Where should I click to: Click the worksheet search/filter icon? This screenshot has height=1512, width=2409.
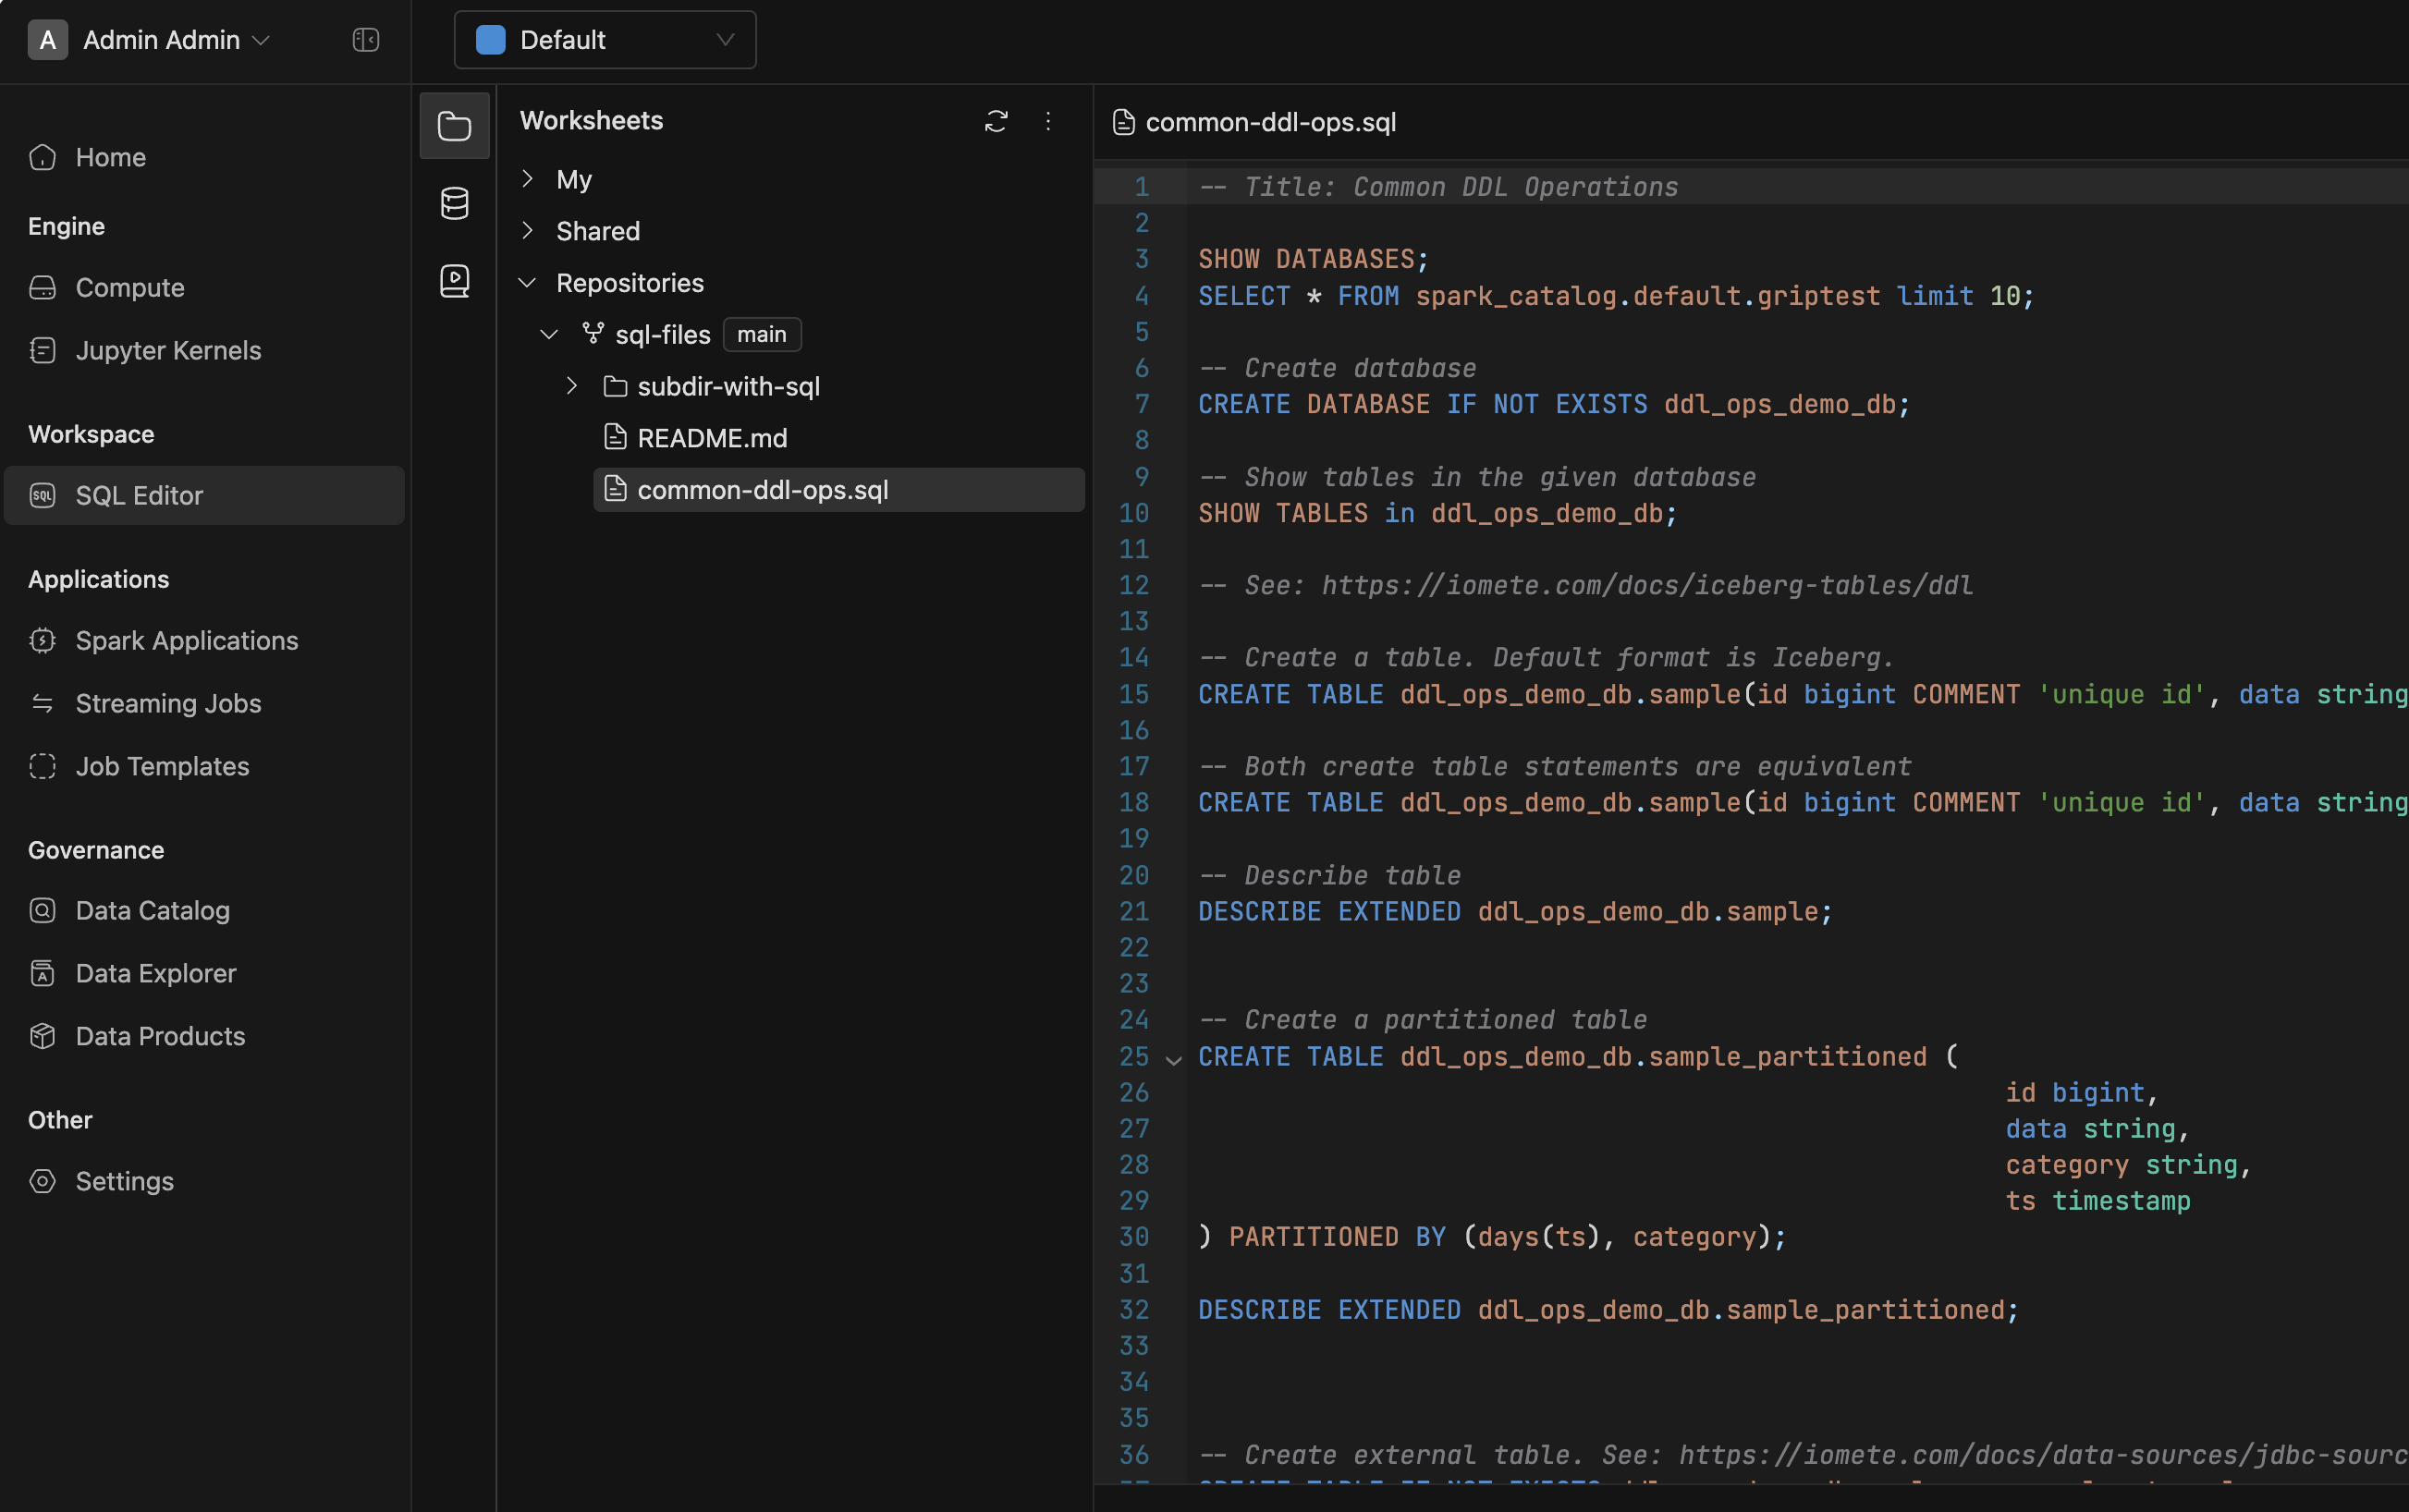[1046, 120]
